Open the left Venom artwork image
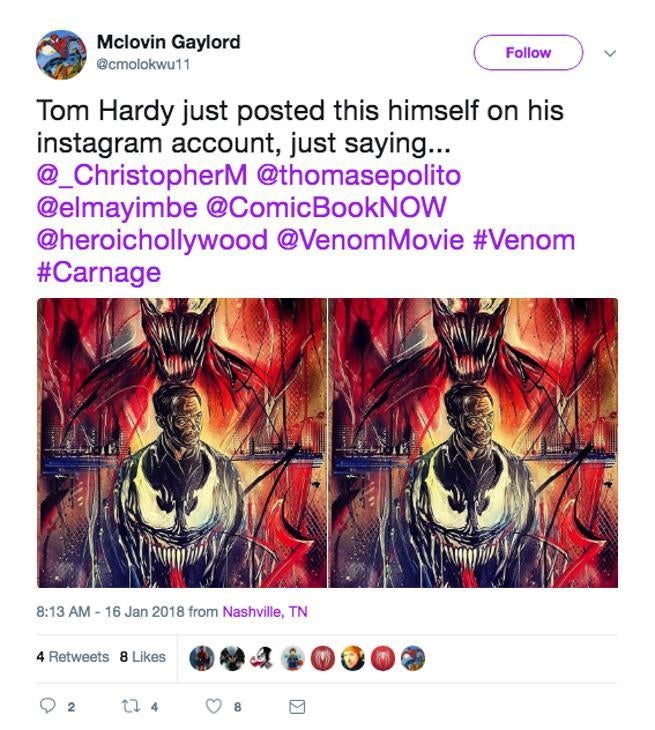This screenshot has width=655, height=730. (182, 442)
